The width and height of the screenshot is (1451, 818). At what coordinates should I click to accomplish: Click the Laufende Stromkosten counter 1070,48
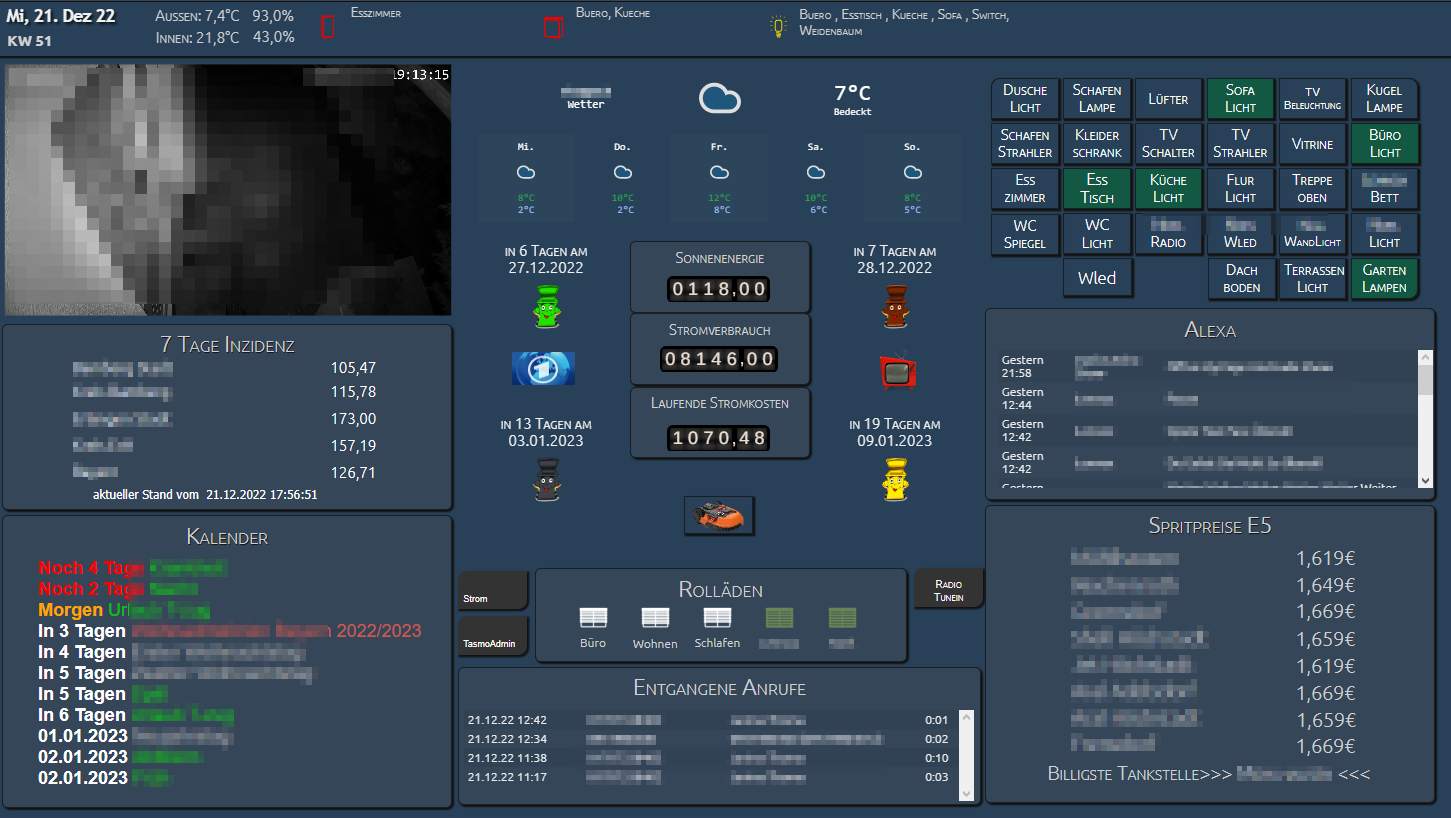[718, 438]
